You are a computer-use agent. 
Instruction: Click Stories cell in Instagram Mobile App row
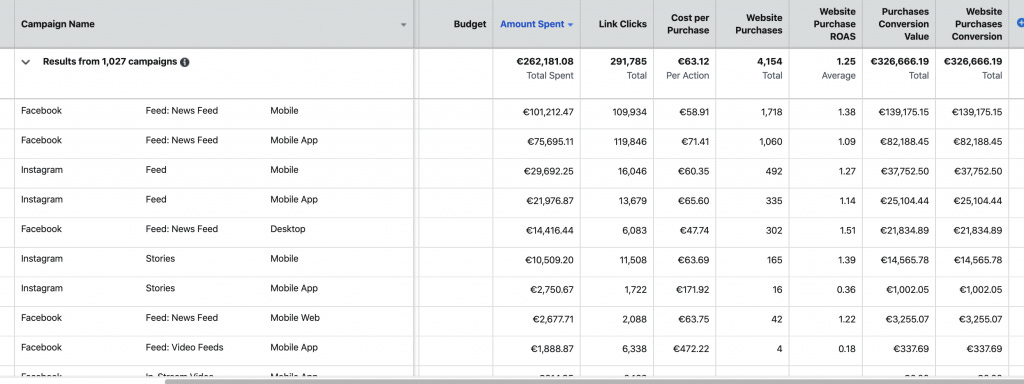[161, 288]
